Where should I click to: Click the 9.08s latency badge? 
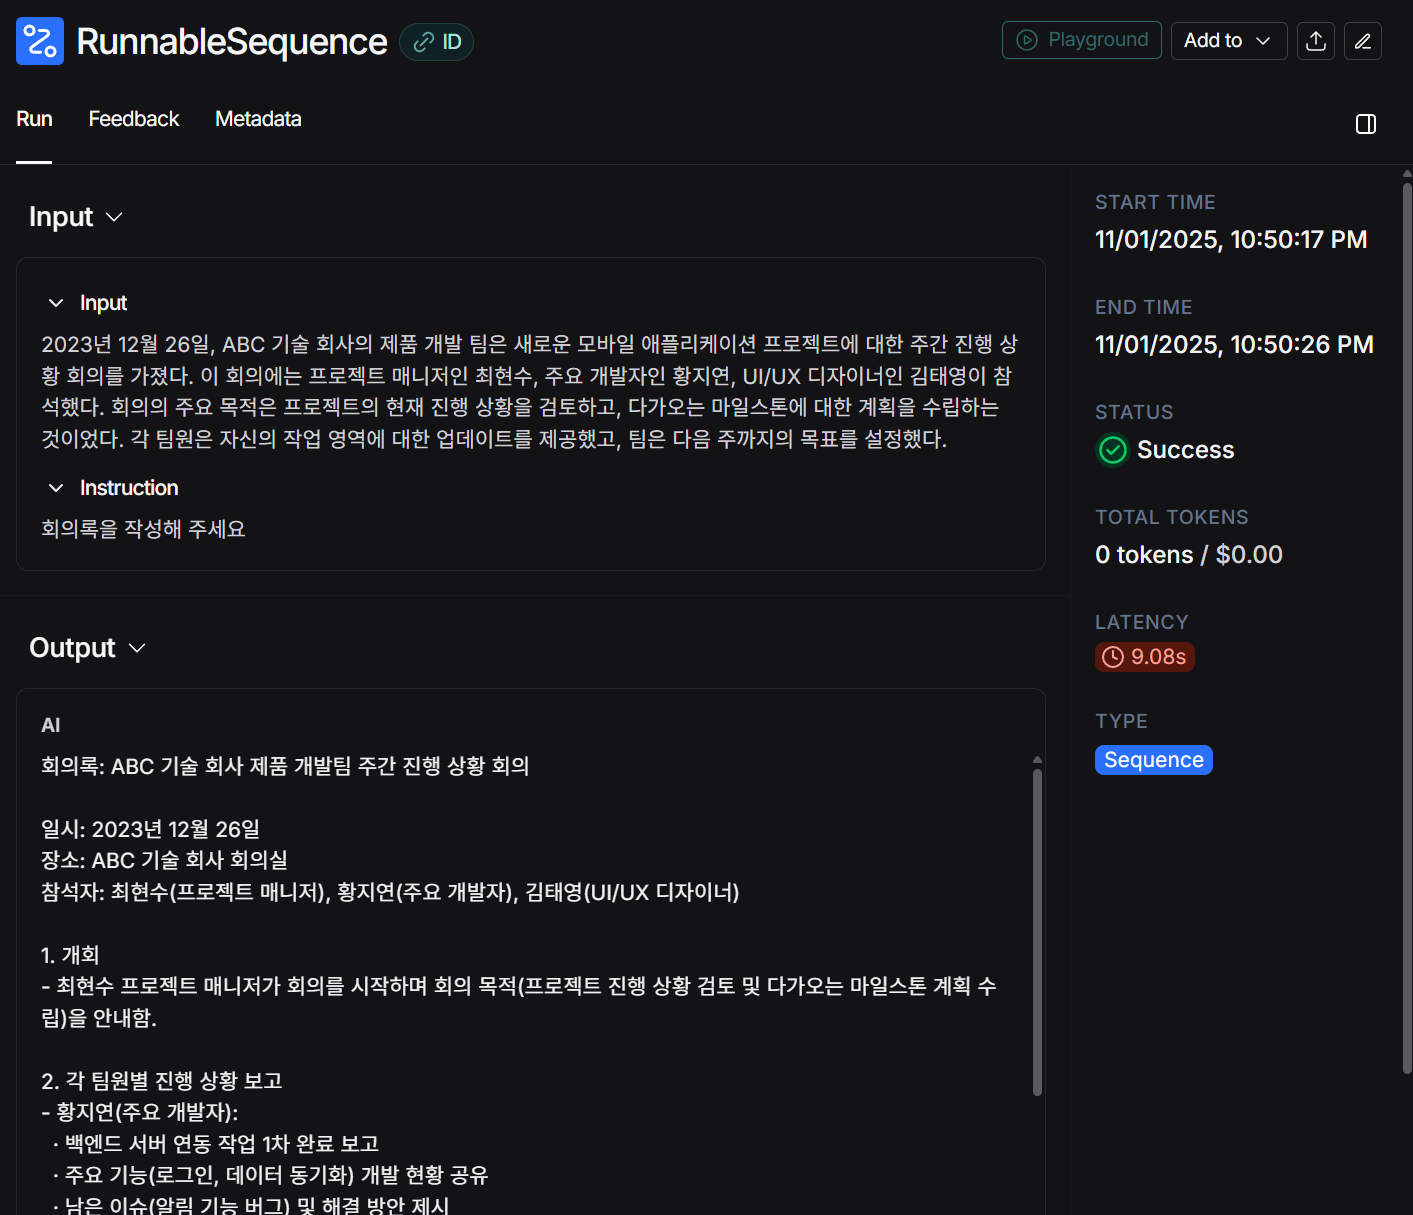(x=1145, y=657)
